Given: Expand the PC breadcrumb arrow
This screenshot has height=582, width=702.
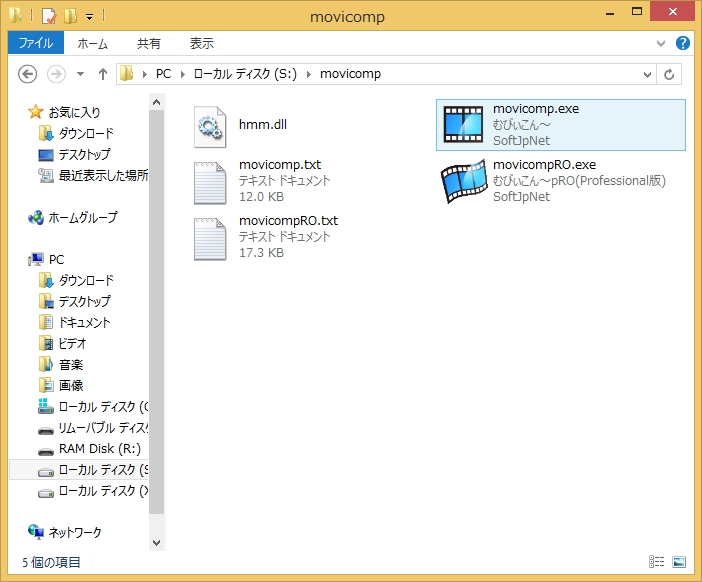Looking at the screenshot, I should [x=183, y=74].
